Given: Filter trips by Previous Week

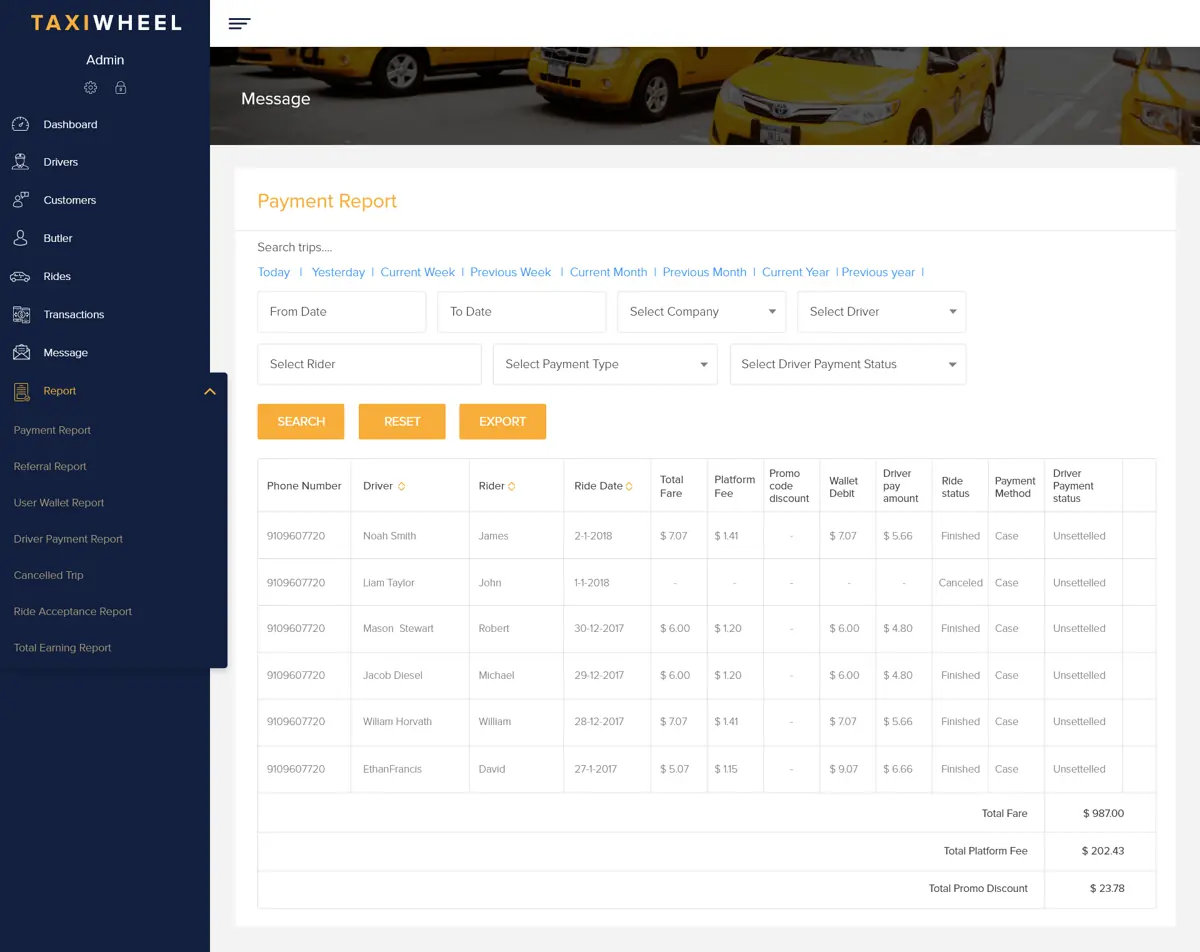Looking at the screenshot, I should (x=511, y=272).
